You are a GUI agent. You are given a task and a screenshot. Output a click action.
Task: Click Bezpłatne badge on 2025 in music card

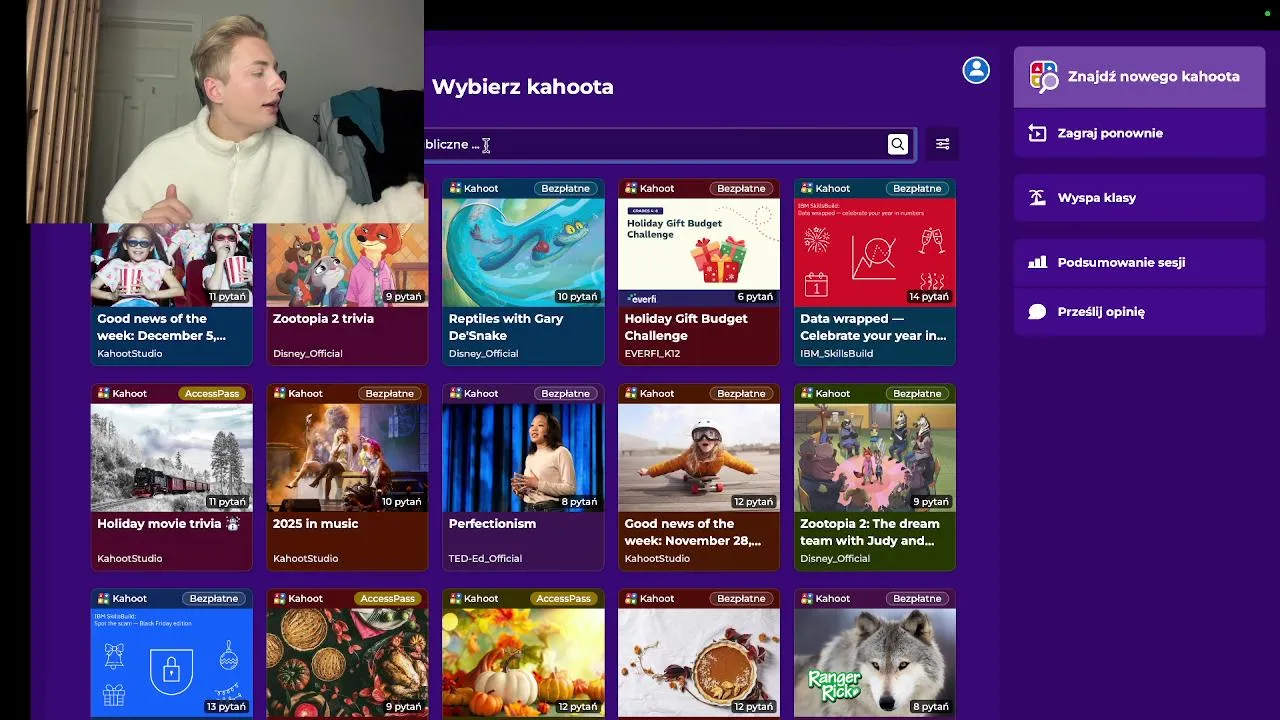point(389,393)
